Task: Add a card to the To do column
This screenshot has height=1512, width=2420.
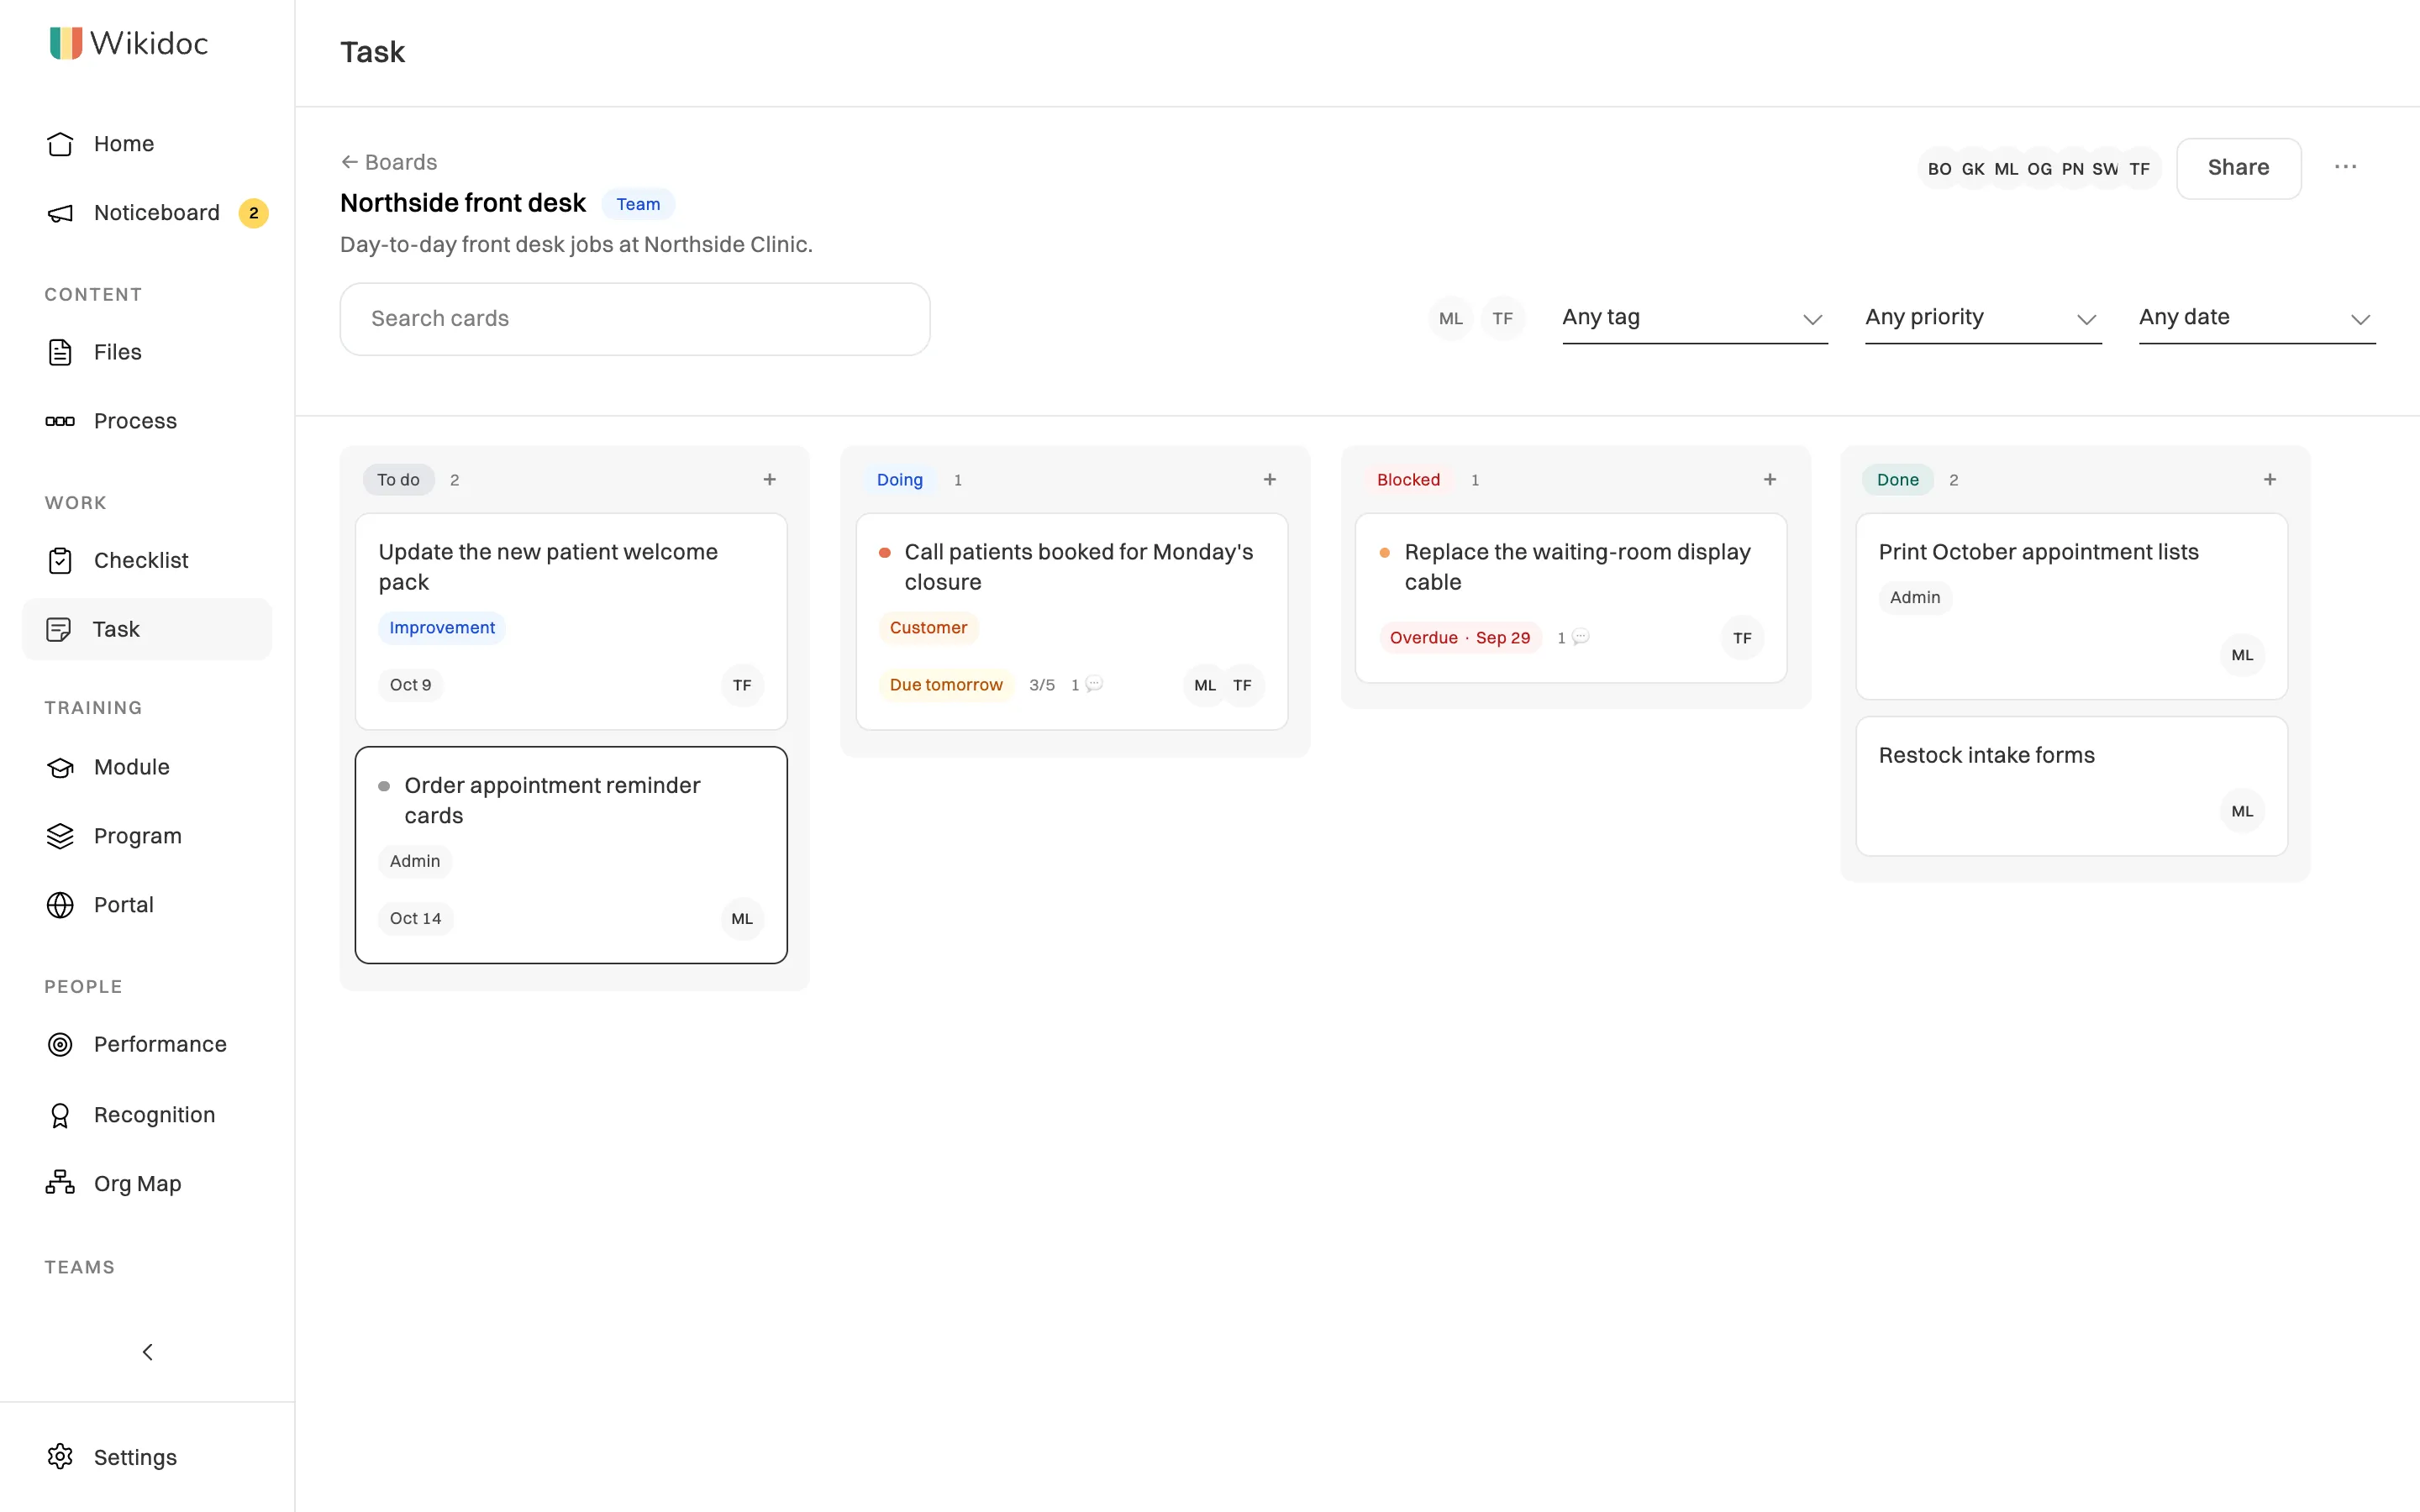Action: (769, 480)
